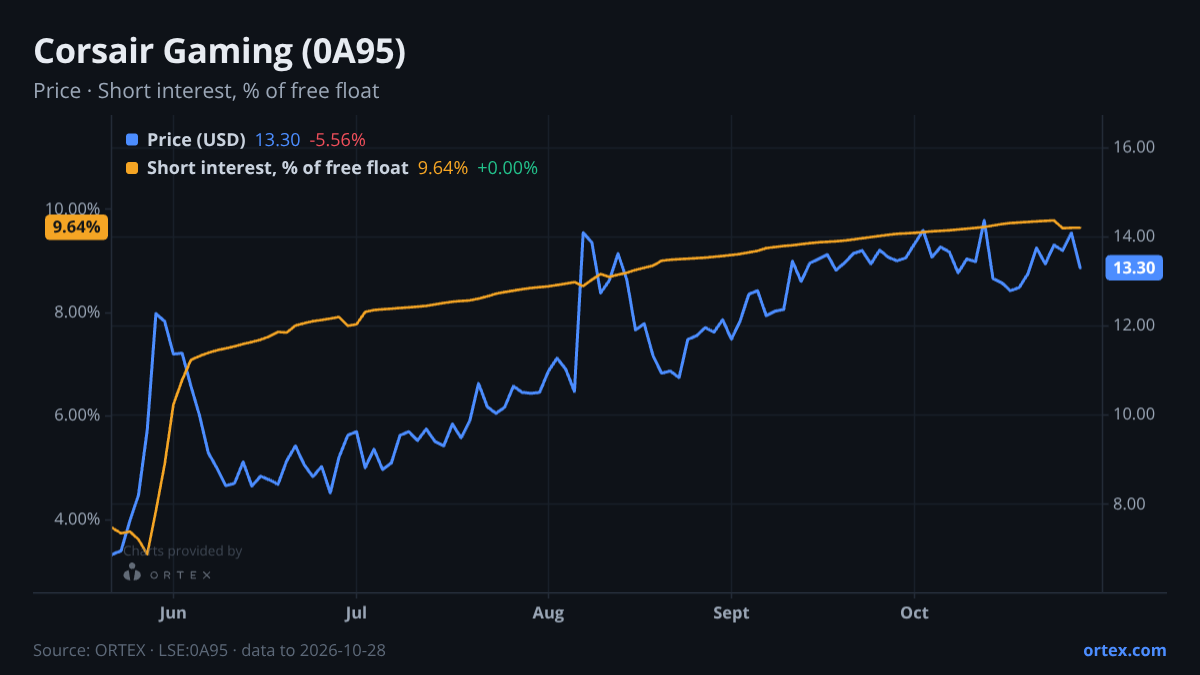Click the orange Short interest legend swatch

point(132,168)
